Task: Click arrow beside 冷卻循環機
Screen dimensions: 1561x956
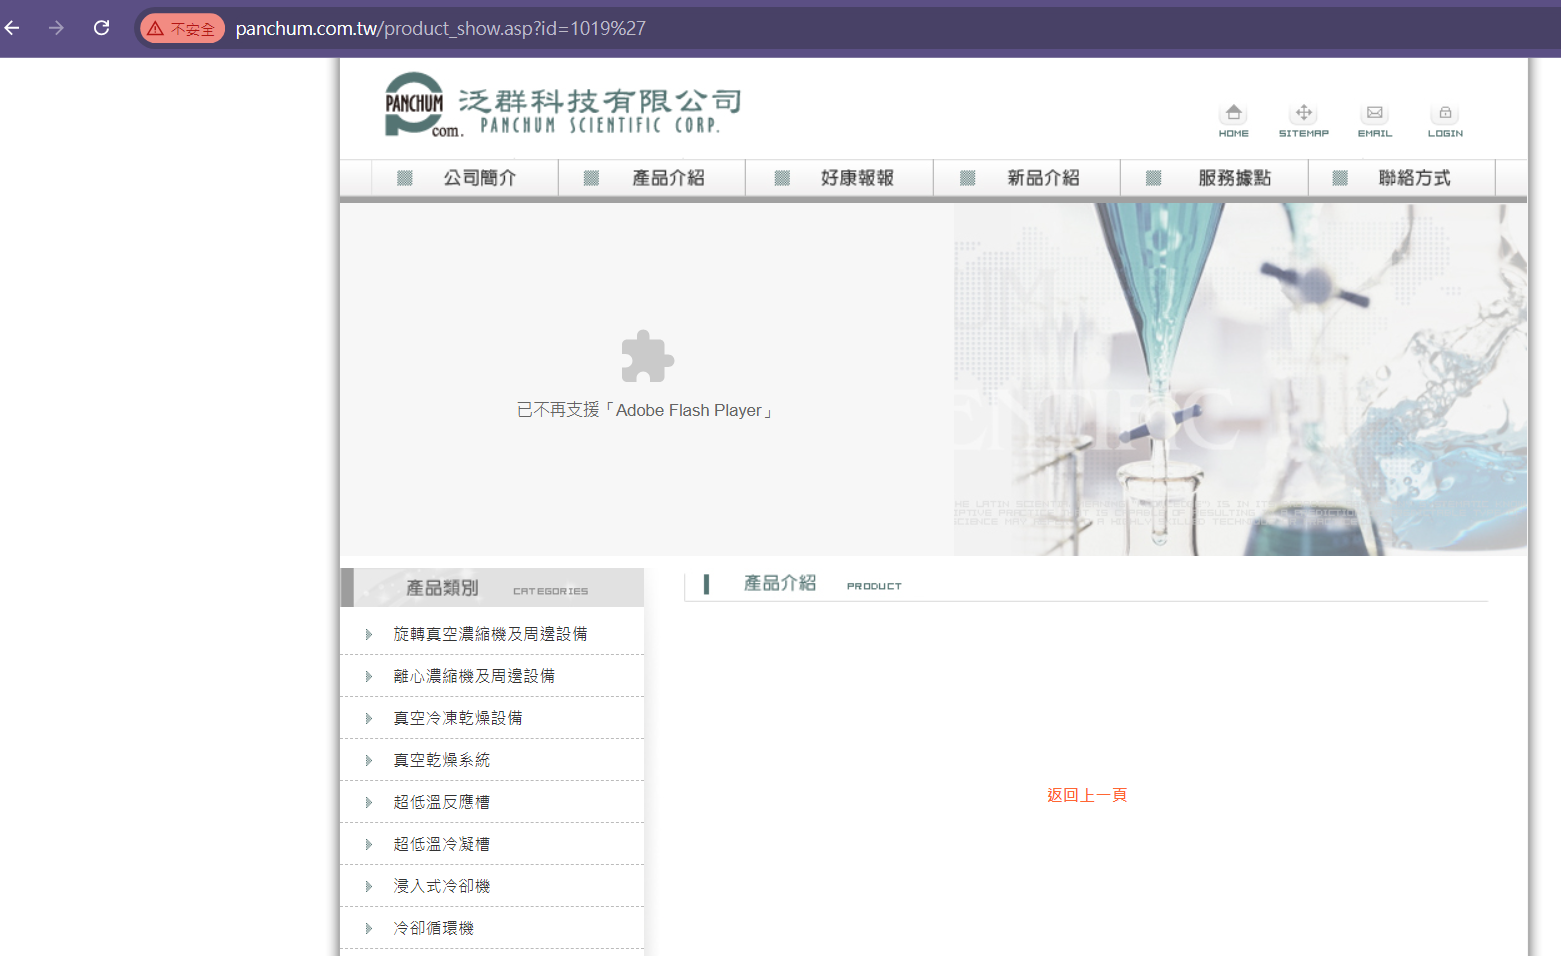Action: click(369, 928)
